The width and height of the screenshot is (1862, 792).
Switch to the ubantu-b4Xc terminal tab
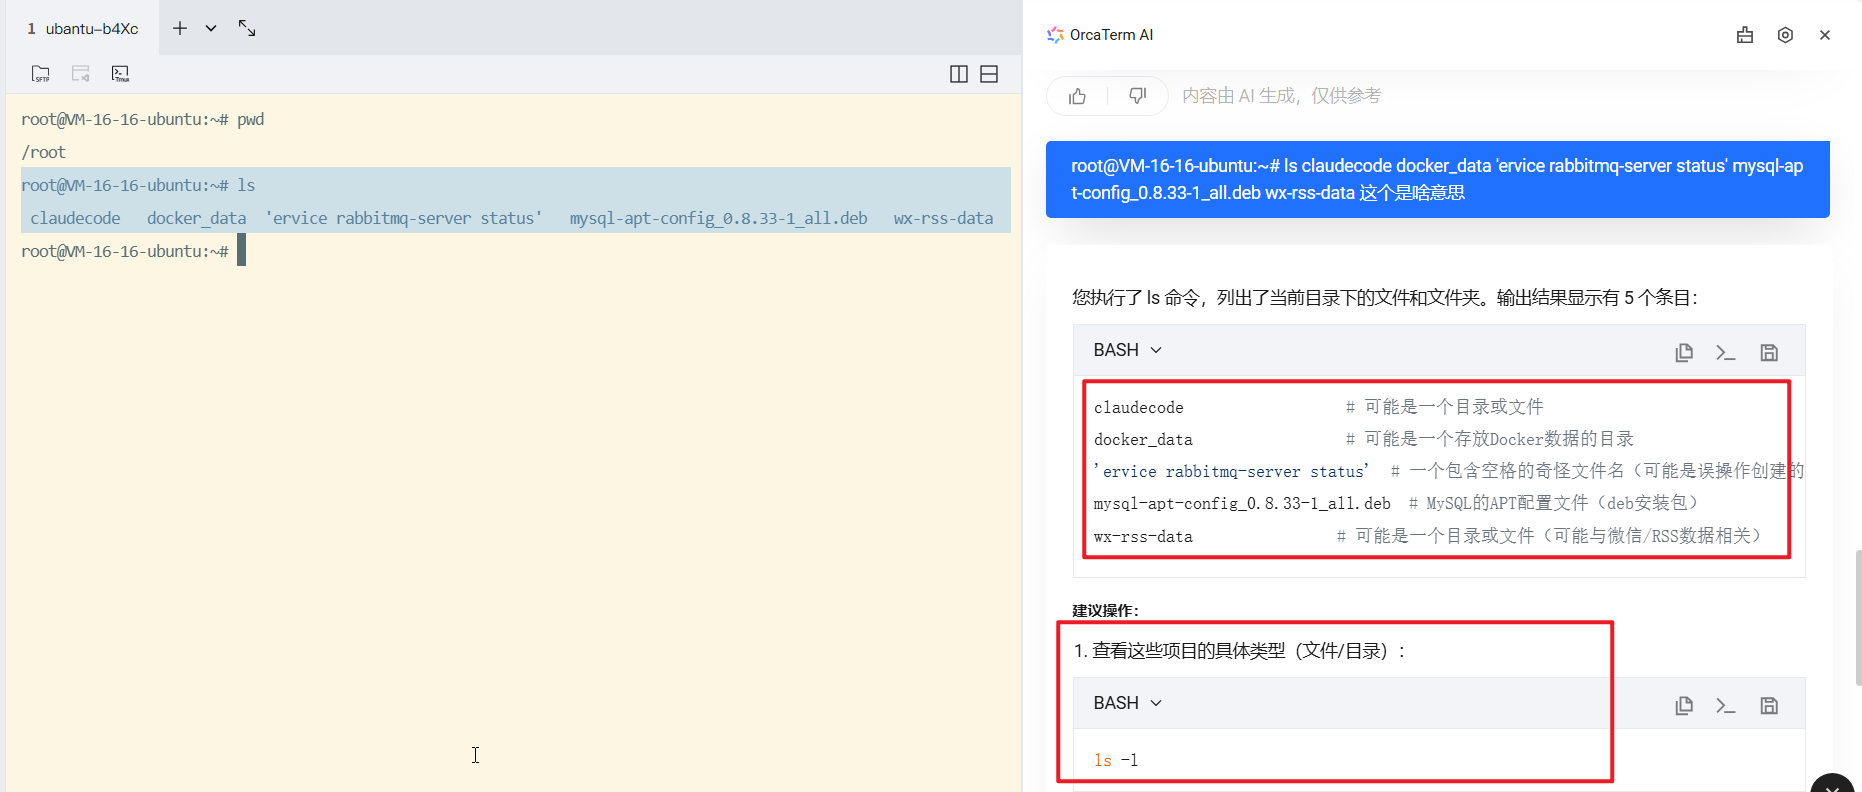(83, 28)
